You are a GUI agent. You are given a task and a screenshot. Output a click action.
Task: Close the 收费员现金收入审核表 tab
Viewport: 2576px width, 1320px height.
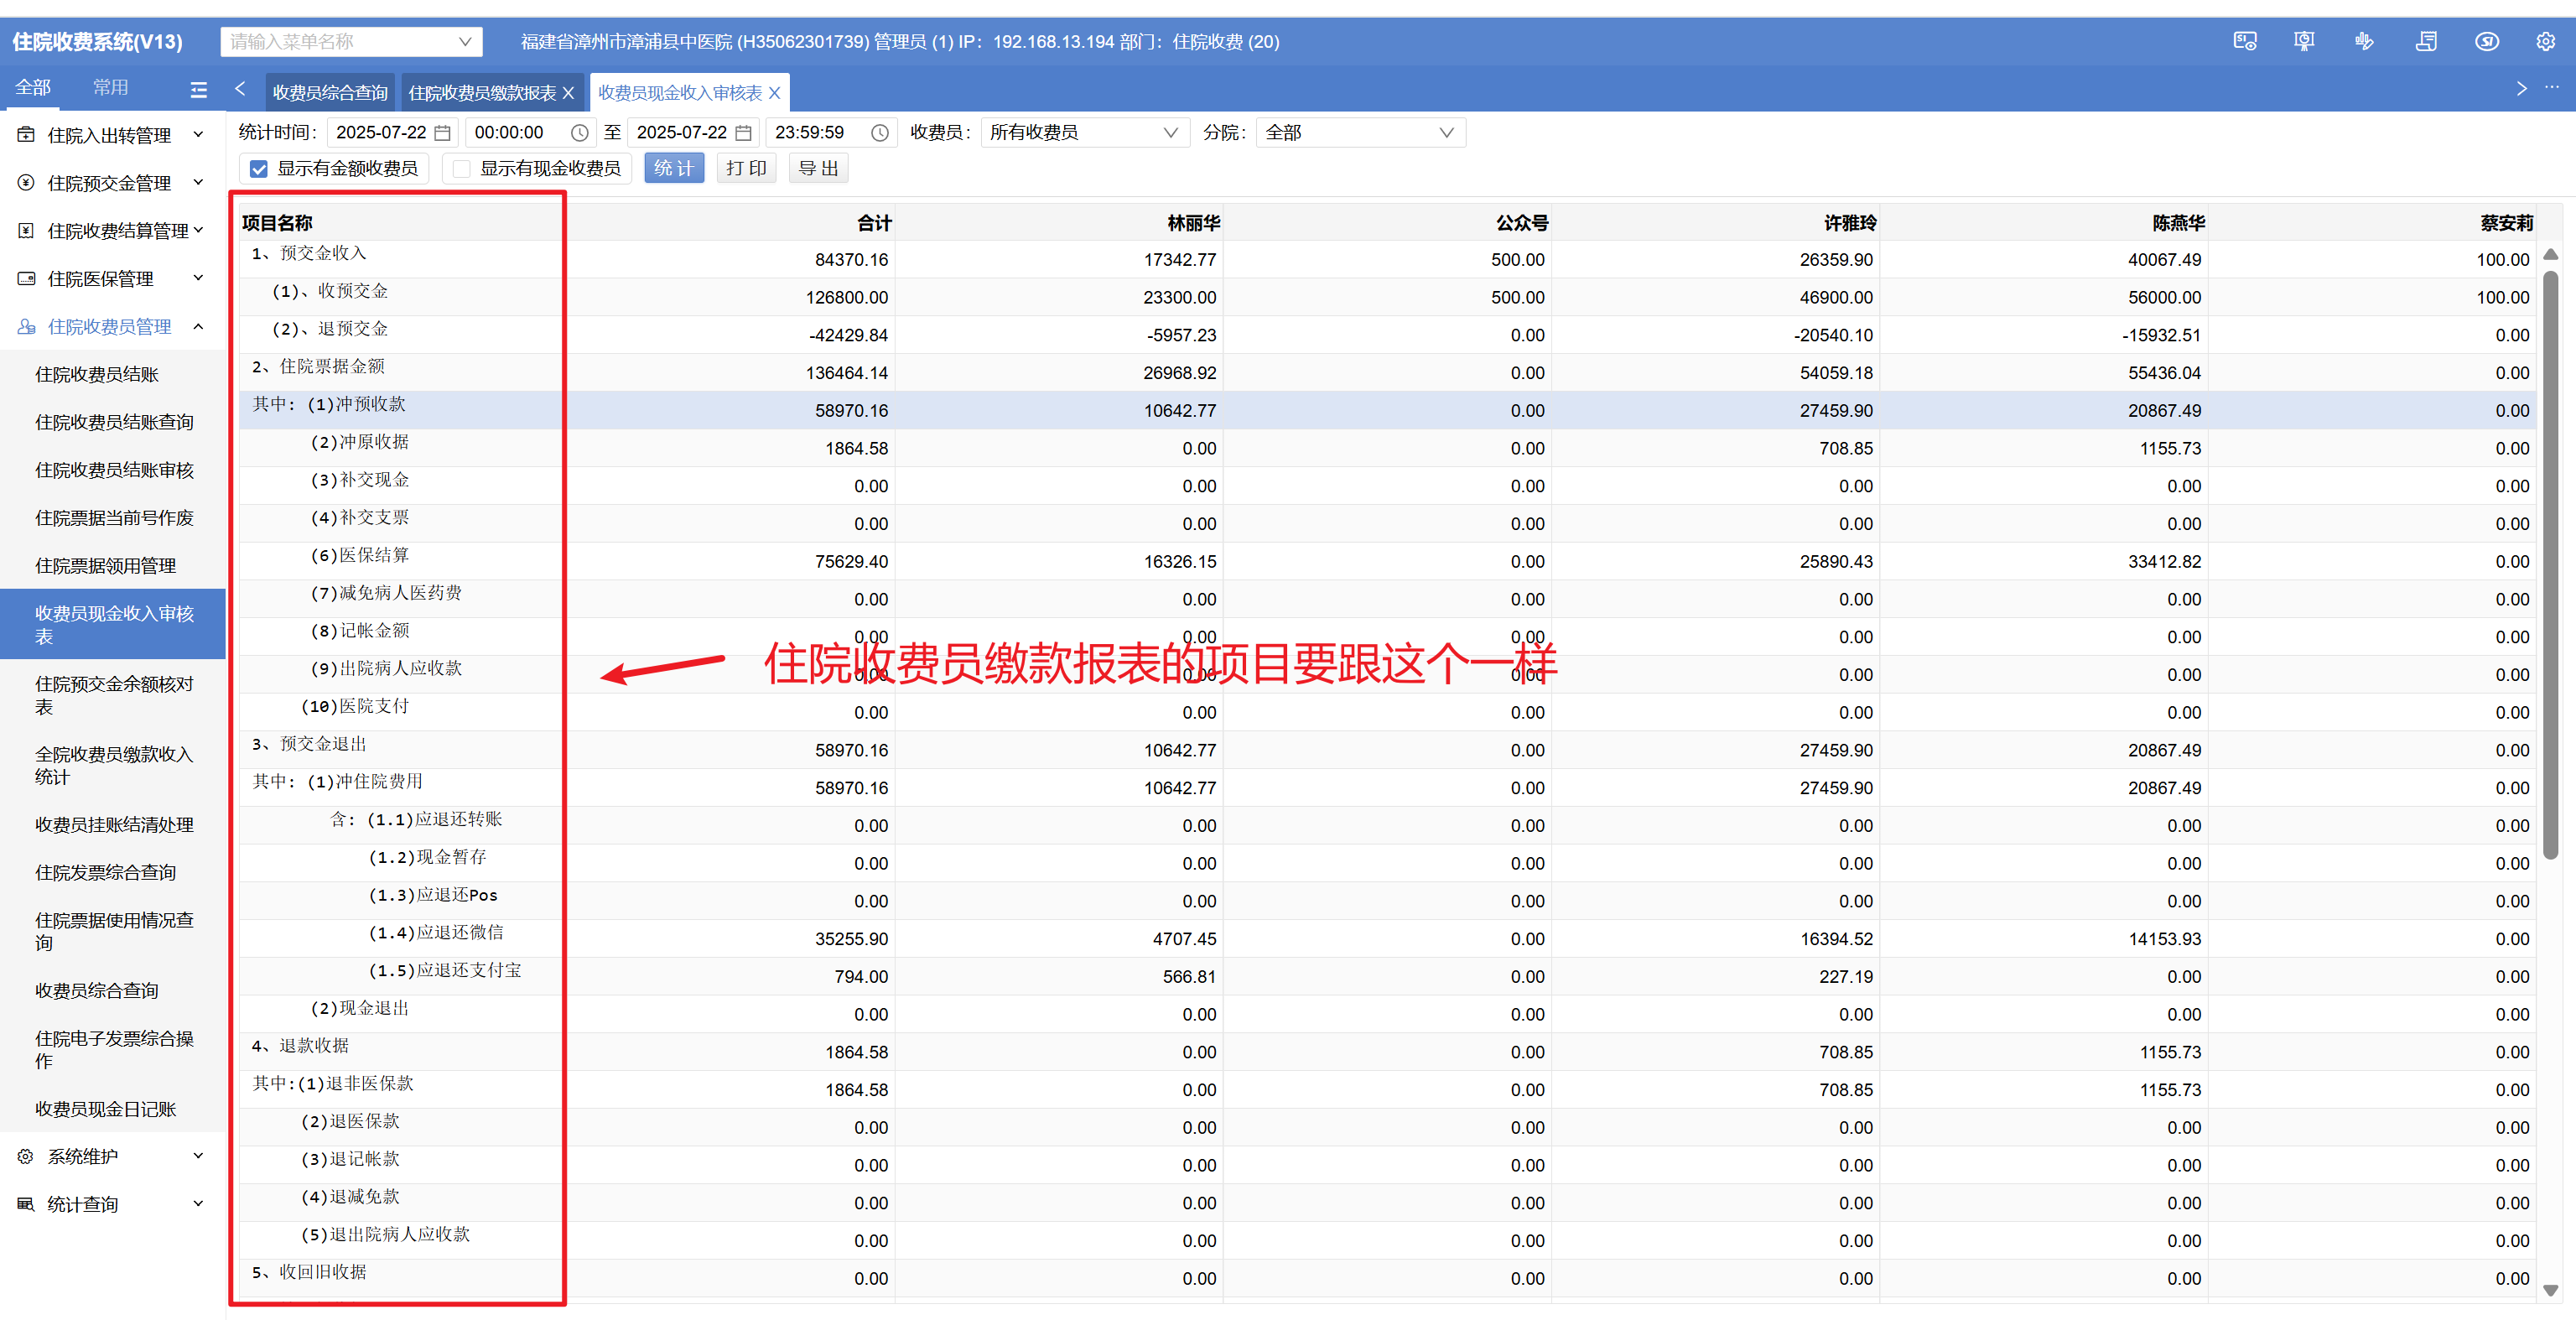[775, 93]
